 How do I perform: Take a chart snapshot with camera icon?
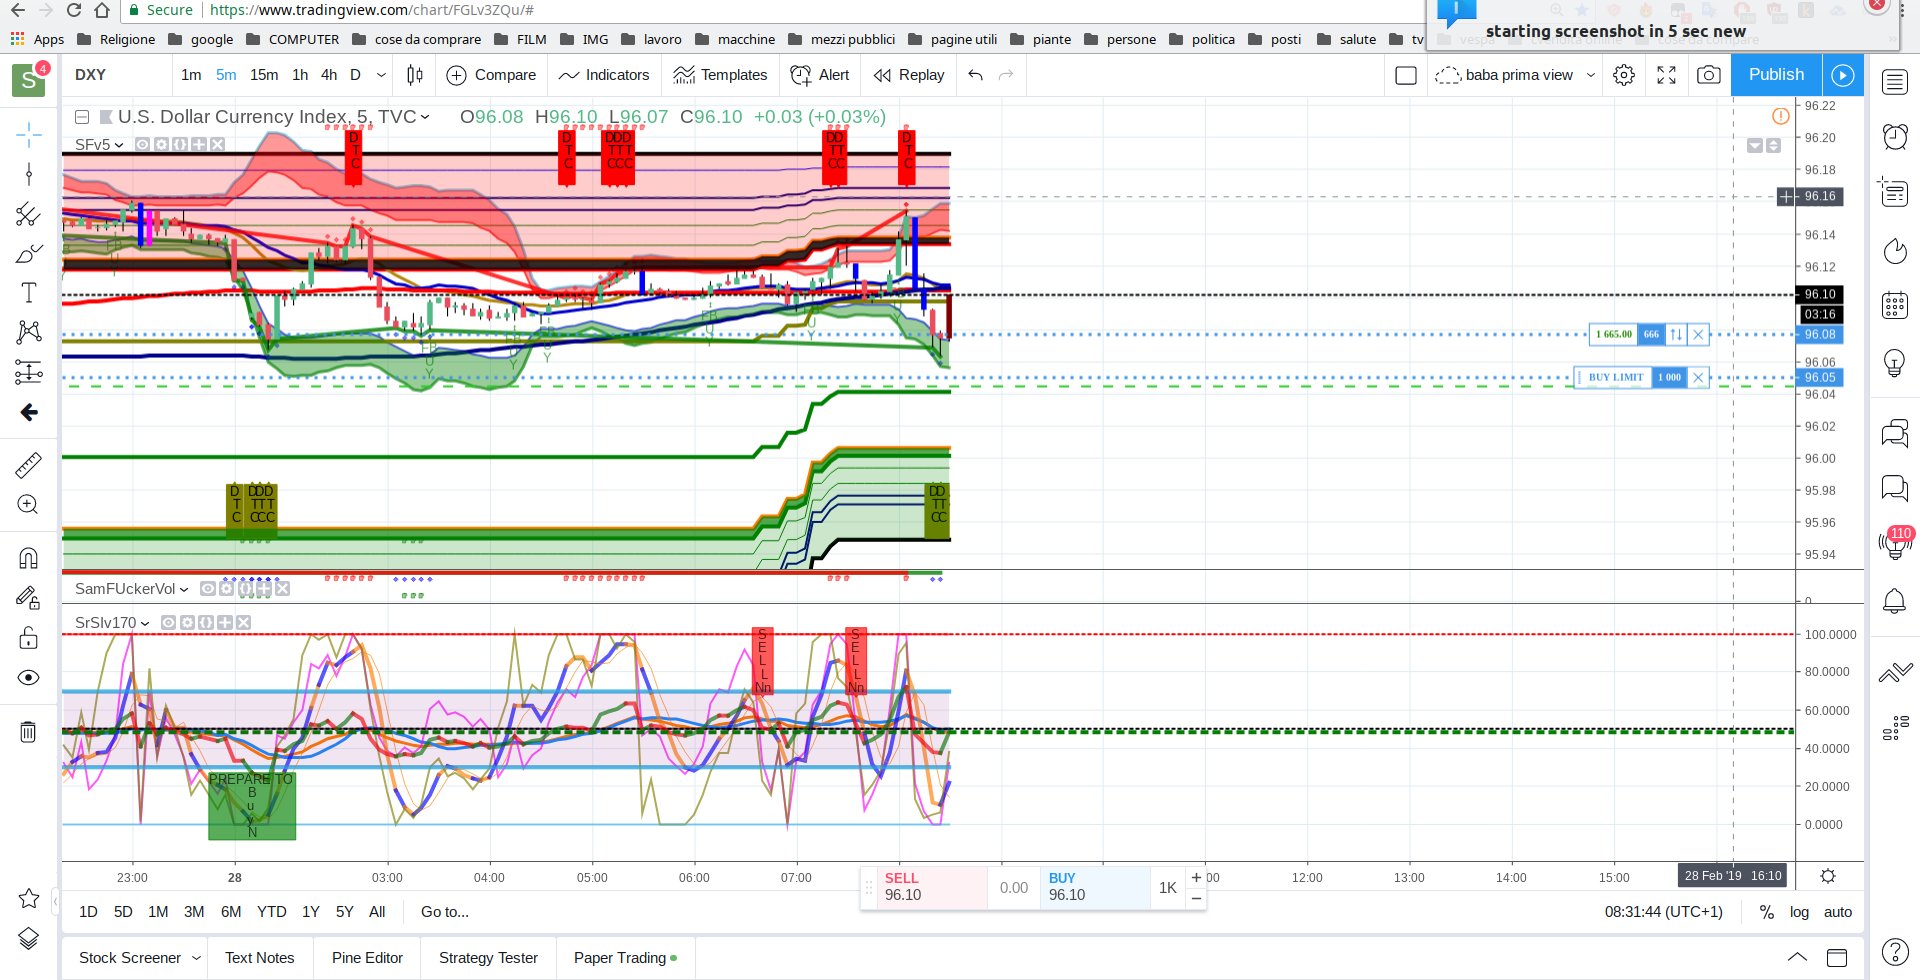[1709, 75]
